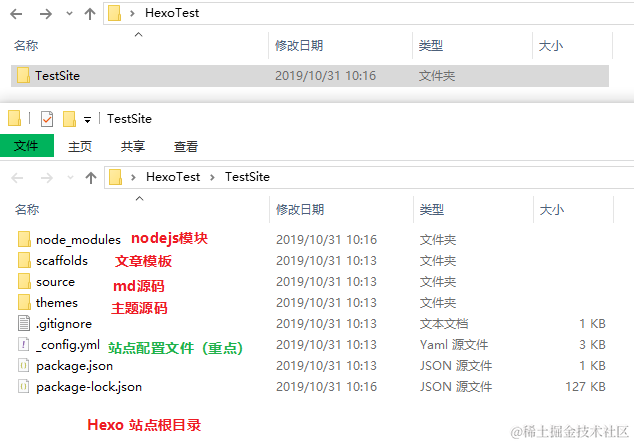Go up one level in HexoTest window
This screenshot has height=444, width=634.
pyautogui.click(x=90, y=14)
